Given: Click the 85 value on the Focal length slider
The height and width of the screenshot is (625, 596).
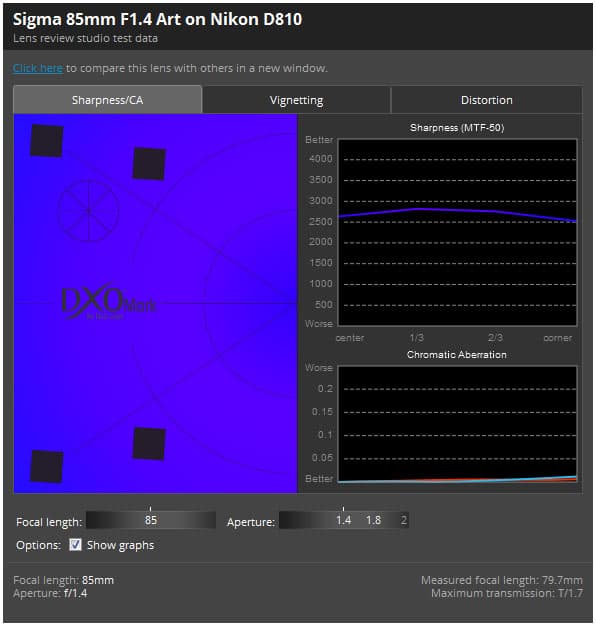Looking at the screenshot, I should 151,520.
